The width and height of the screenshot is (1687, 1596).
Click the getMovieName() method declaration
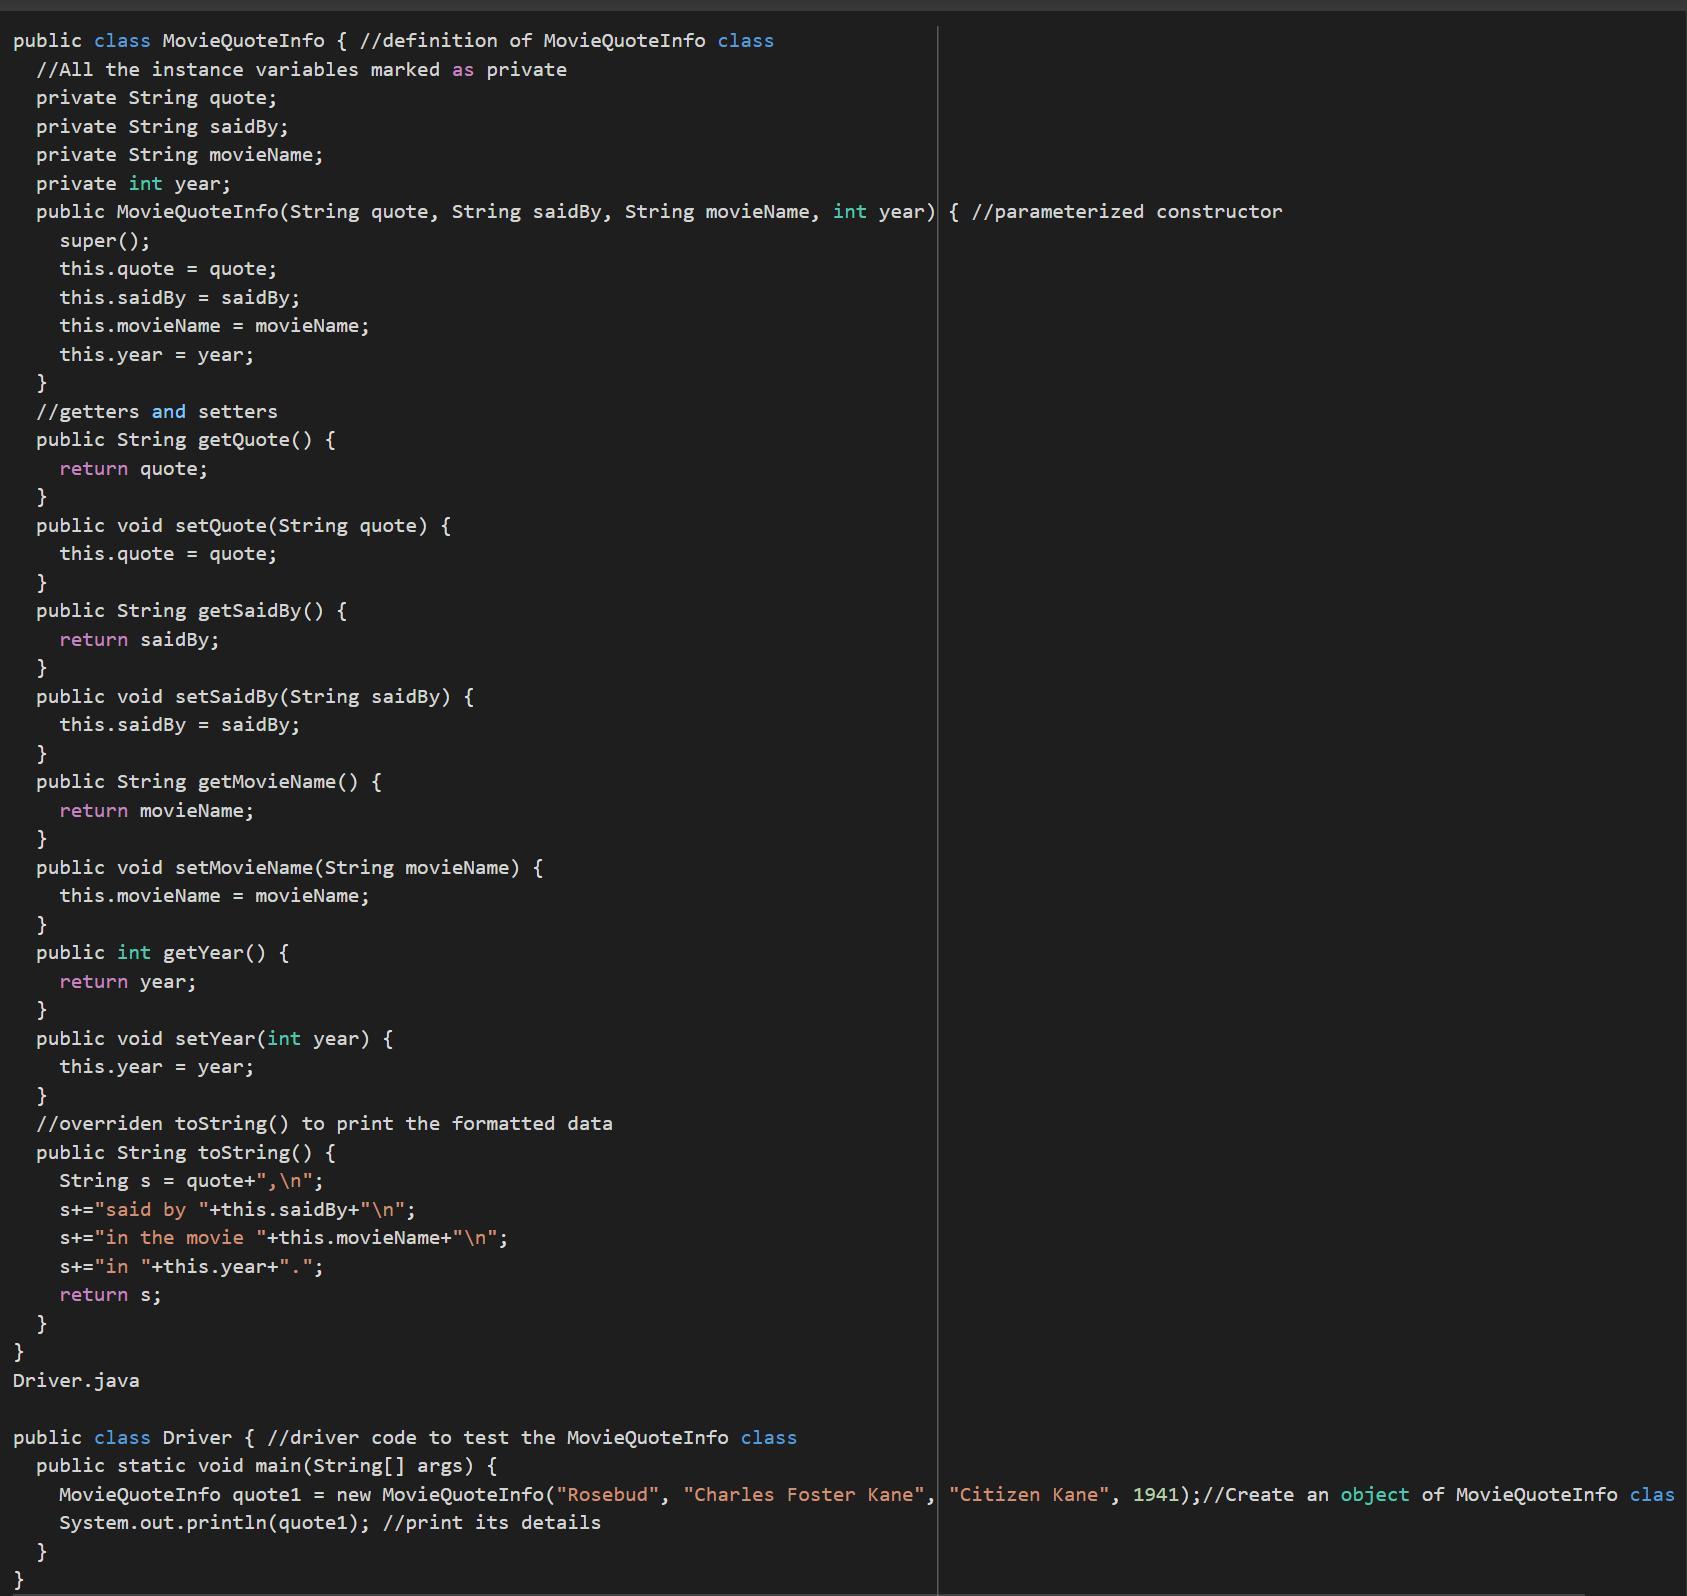(x=208, y=782)
